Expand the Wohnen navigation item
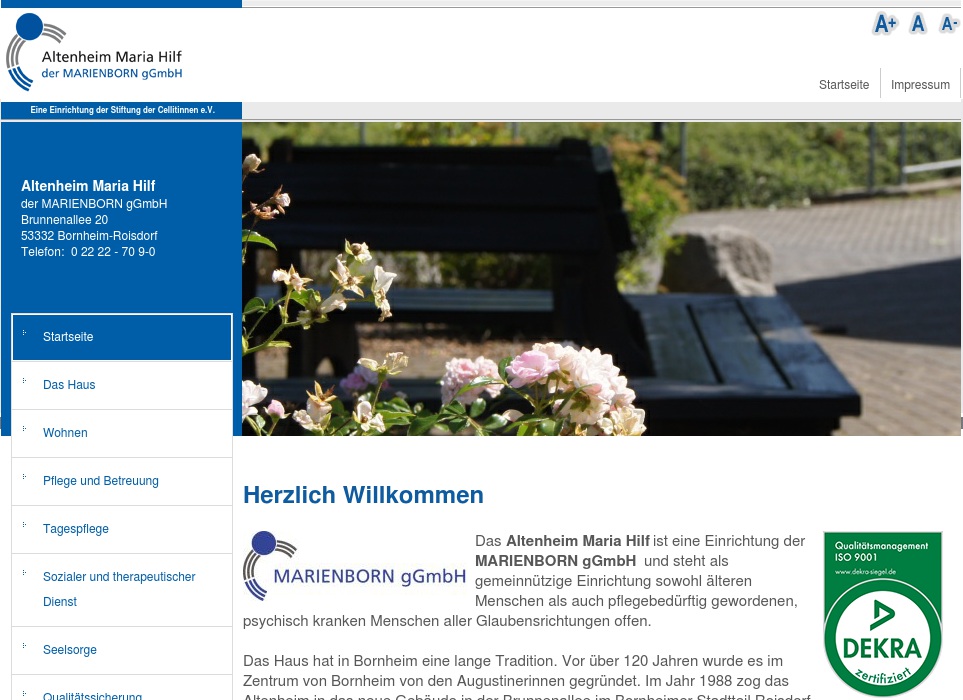 click(65, 433)
